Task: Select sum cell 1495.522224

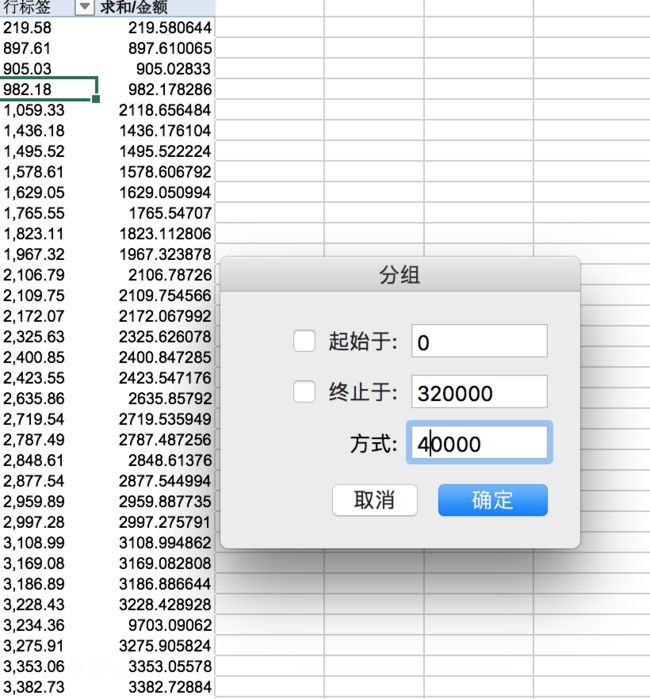Action: click(156, 151)
